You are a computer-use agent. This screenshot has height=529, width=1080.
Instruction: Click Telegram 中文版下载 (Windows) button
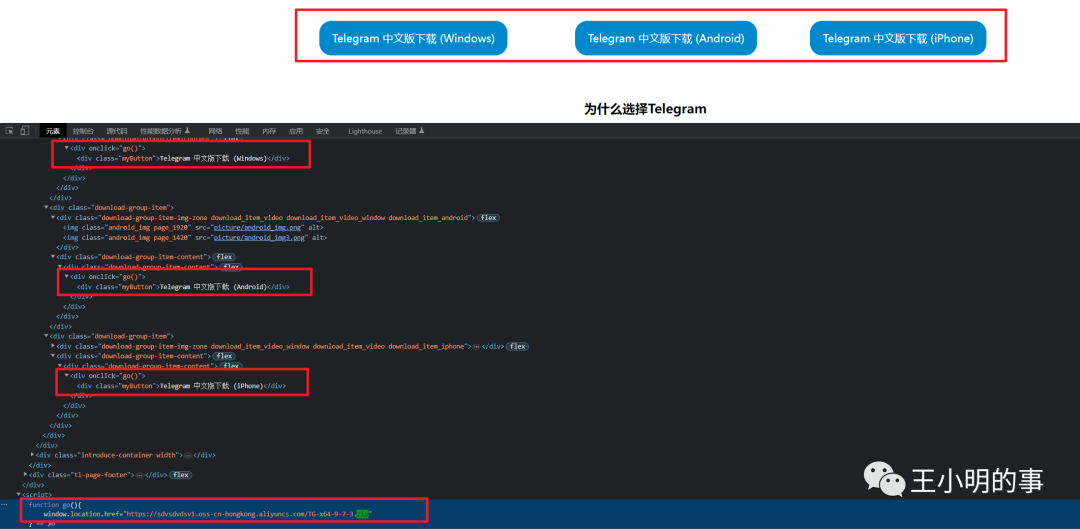[x=413, y=39]
